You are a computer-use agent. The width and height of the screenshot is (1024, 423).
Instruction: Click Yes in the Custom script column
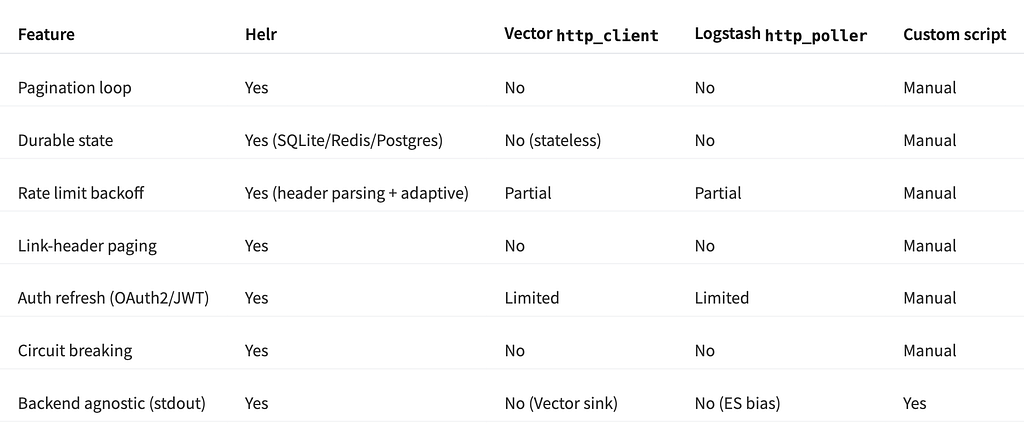915,403
